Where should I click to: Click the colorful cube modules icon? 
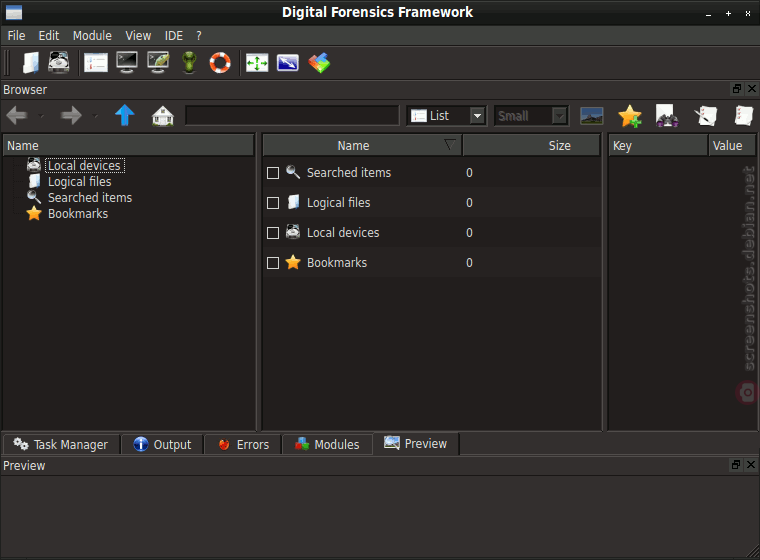point(319,63)
